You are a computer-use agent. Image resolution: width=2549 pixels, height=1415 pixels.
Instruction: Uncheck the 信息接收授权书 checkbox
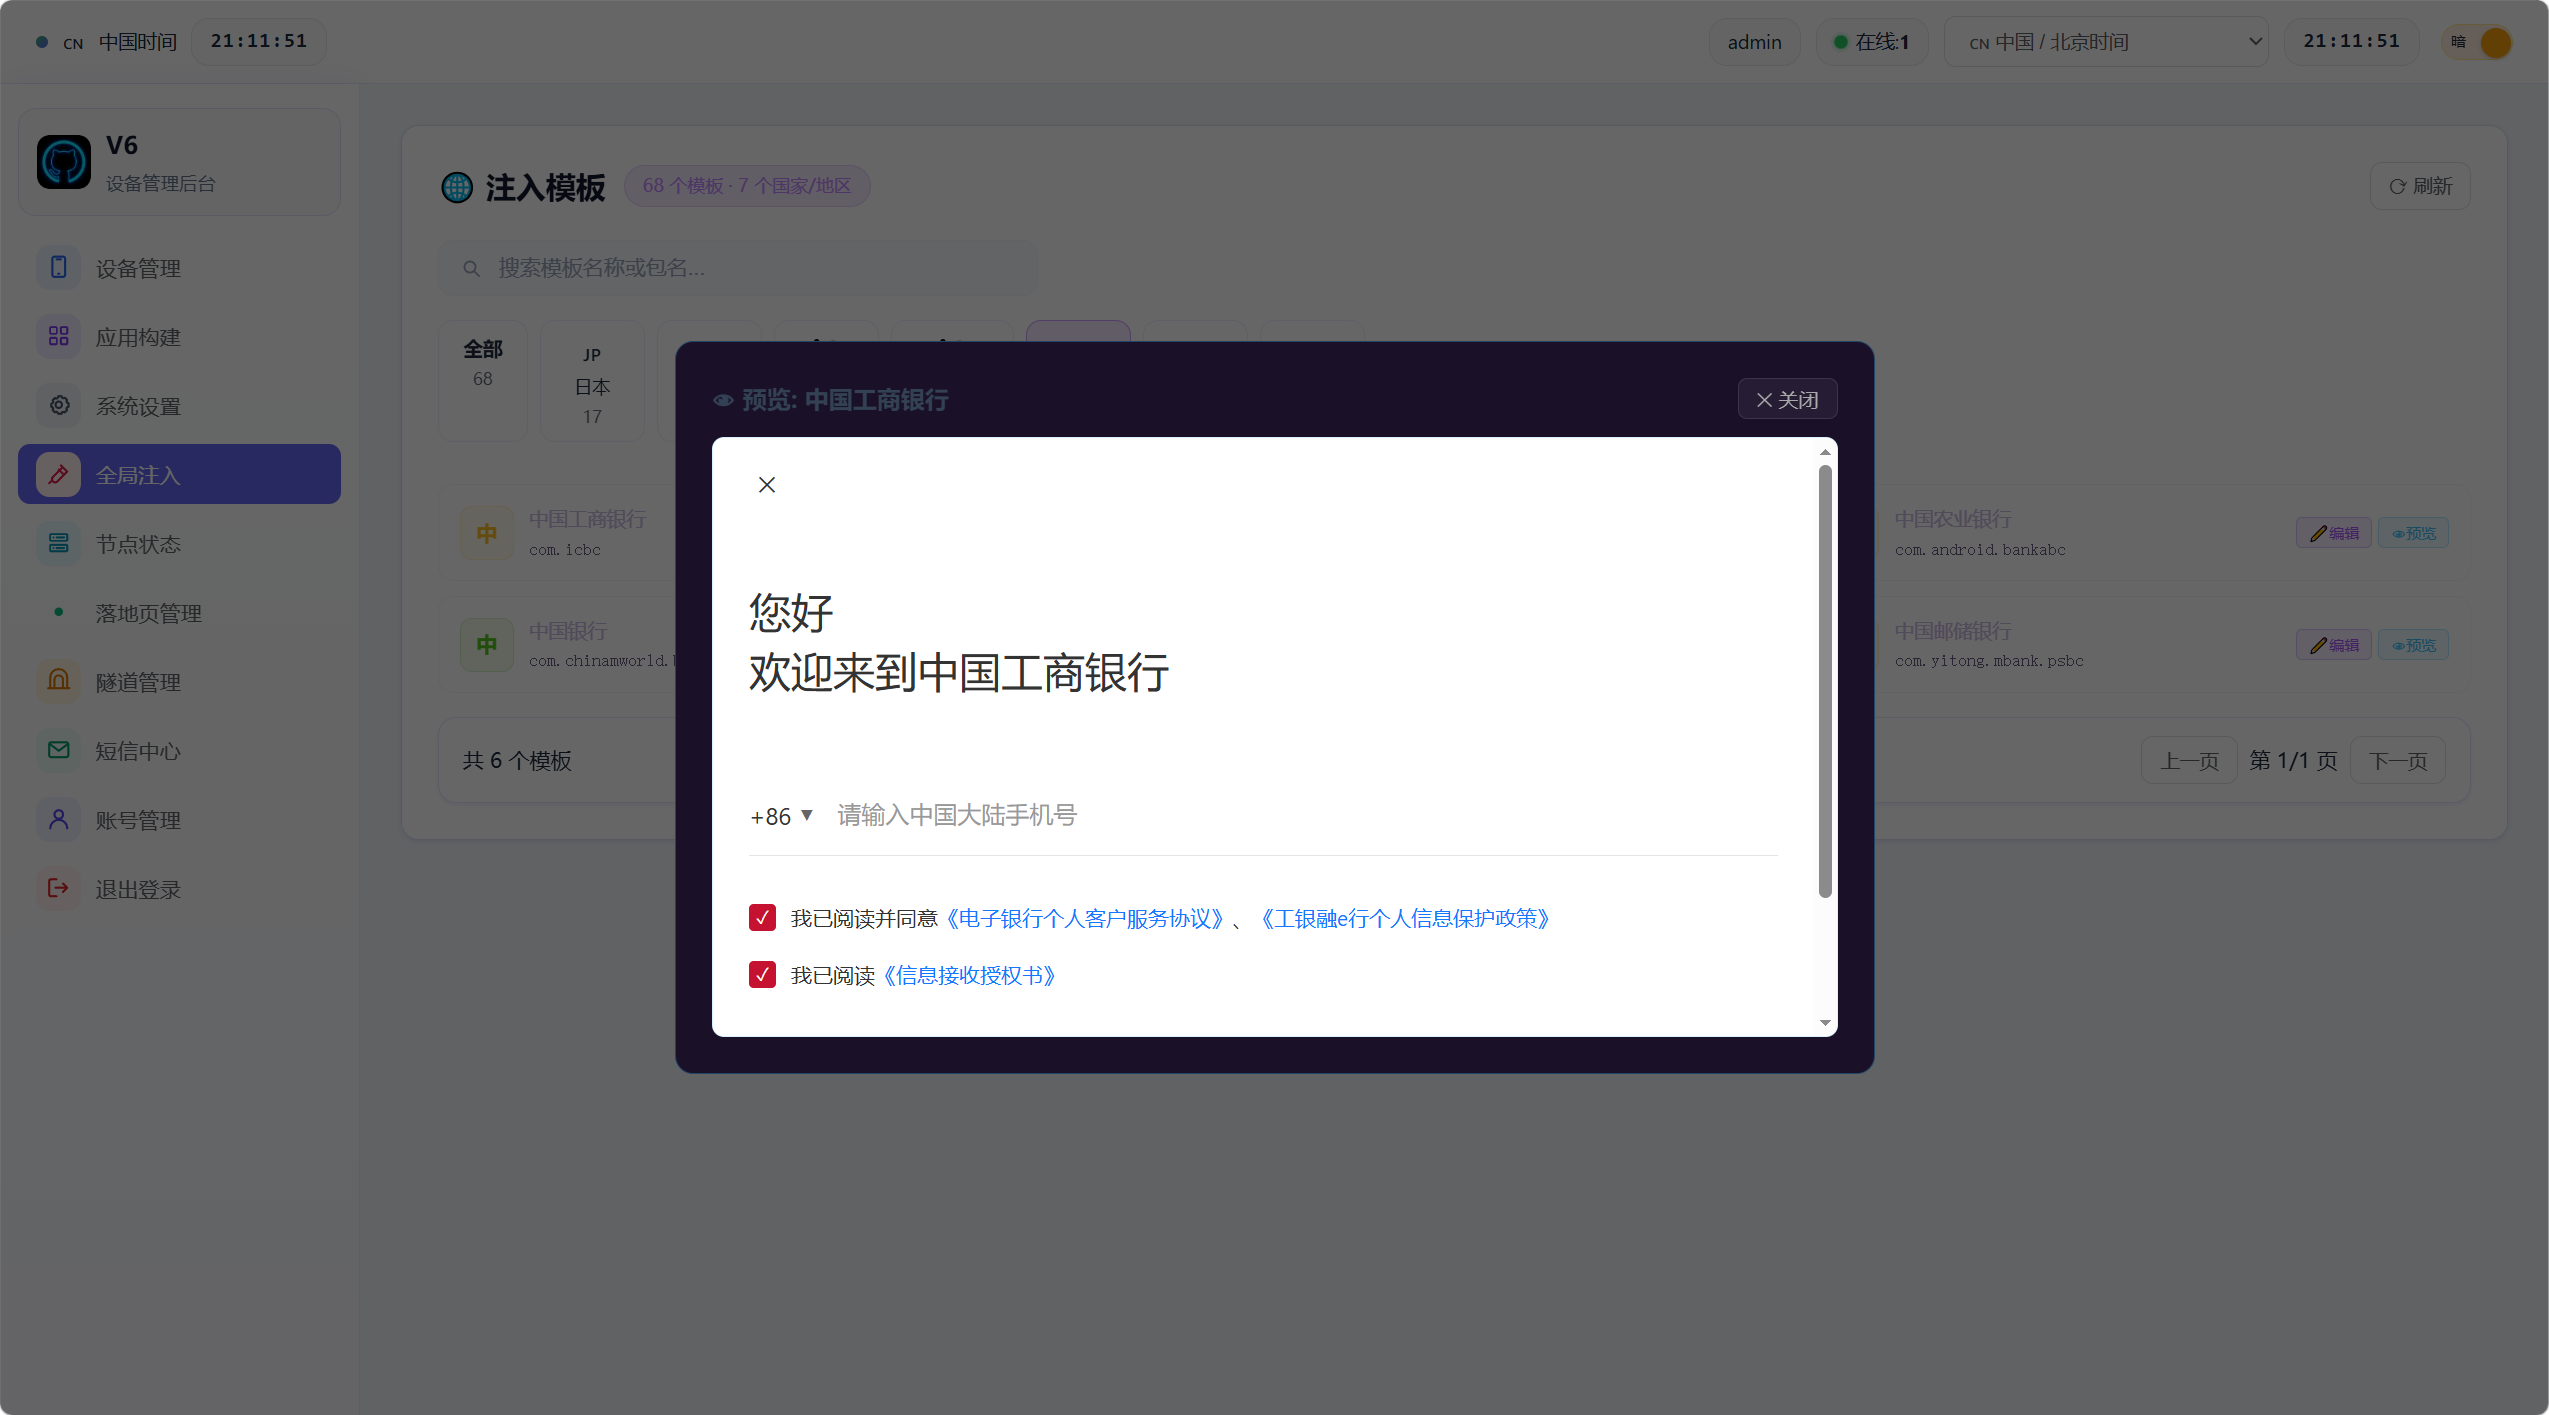(762, 975)
